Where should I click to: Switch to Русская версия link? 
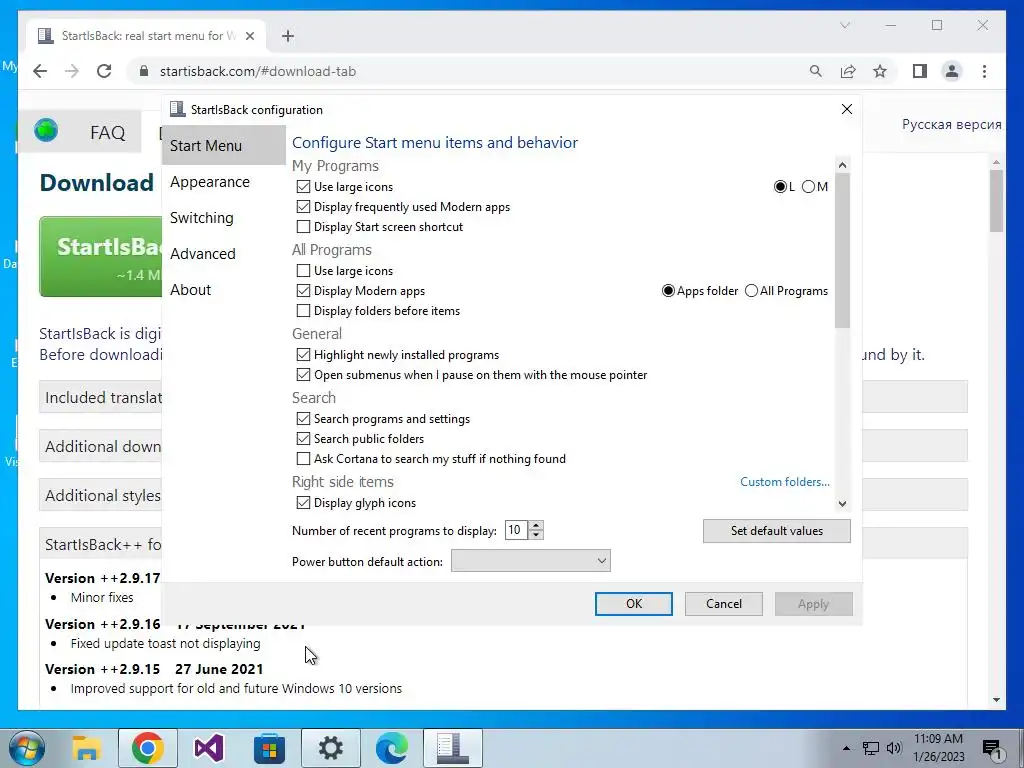click(952, 125)
